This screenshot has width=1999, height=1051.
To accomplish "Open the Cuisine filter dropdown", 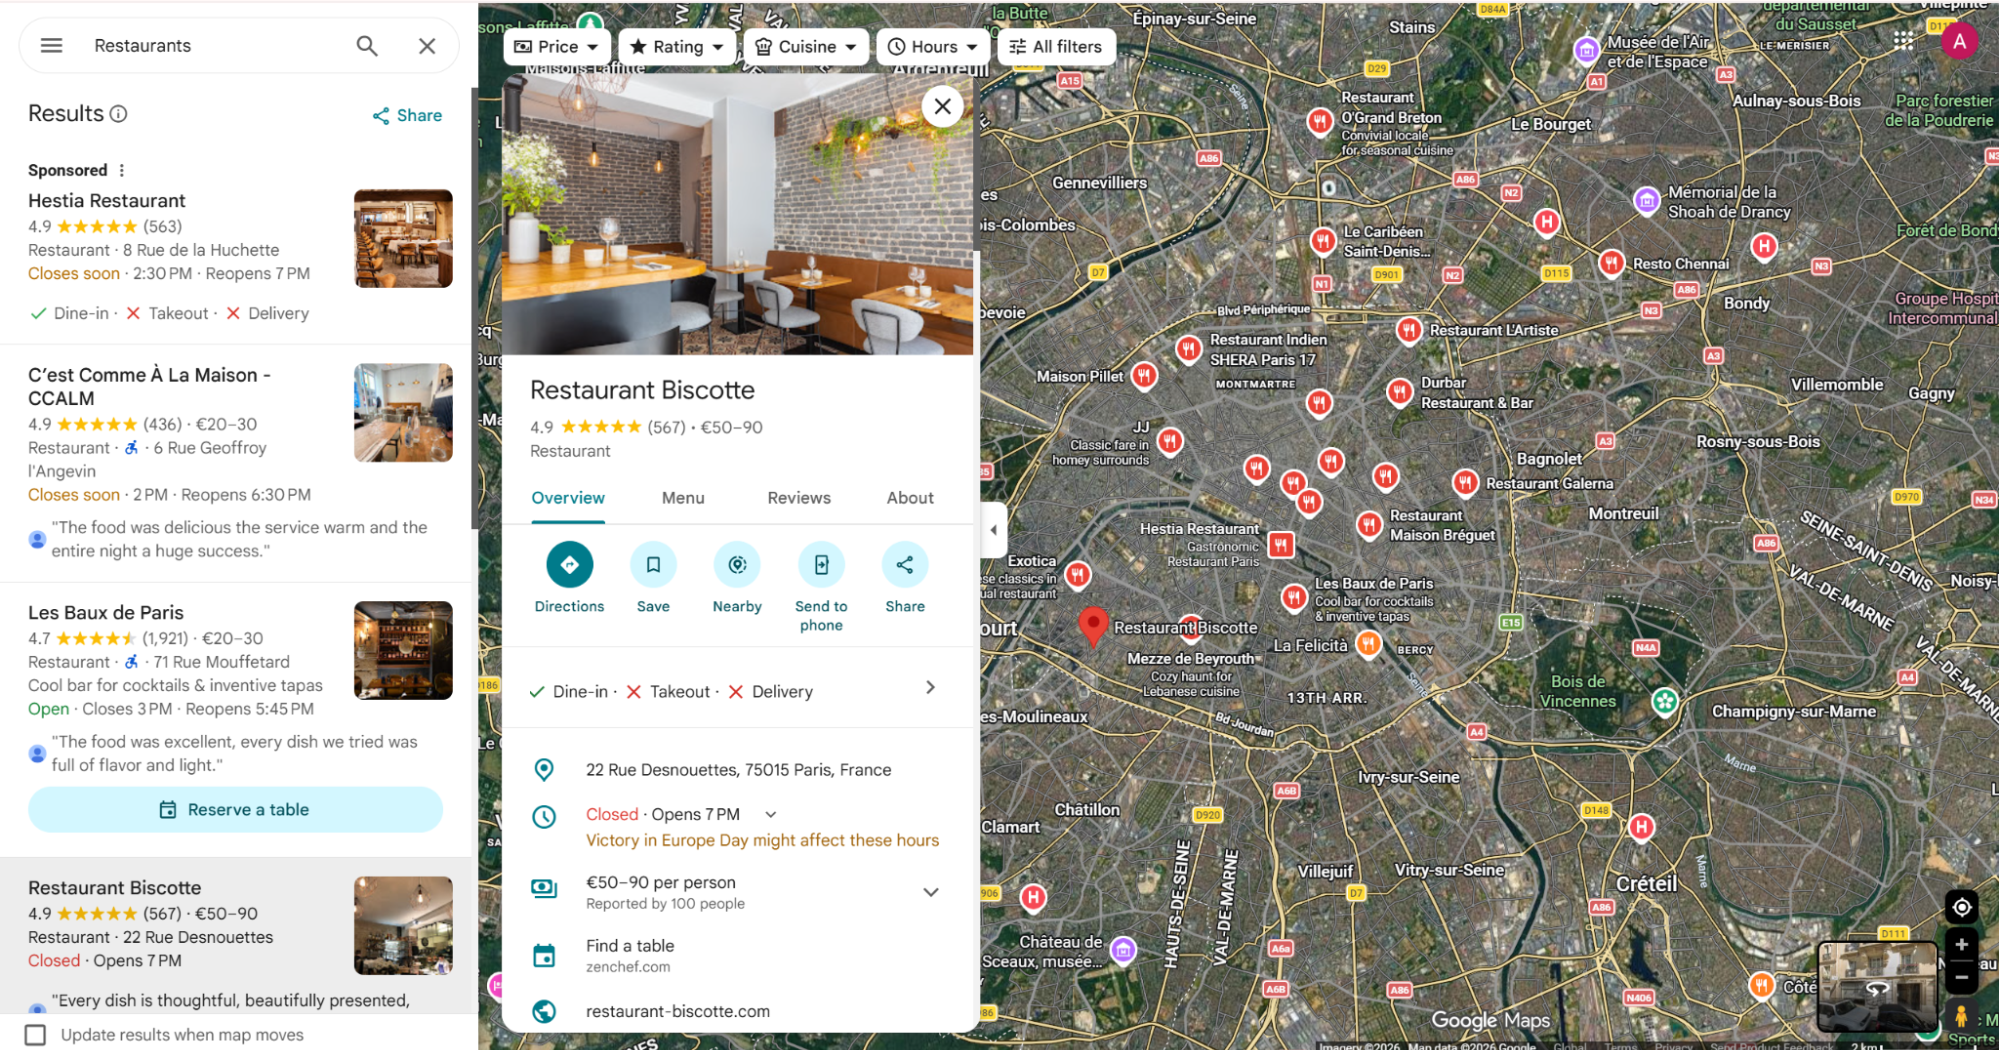I will 806,47.
